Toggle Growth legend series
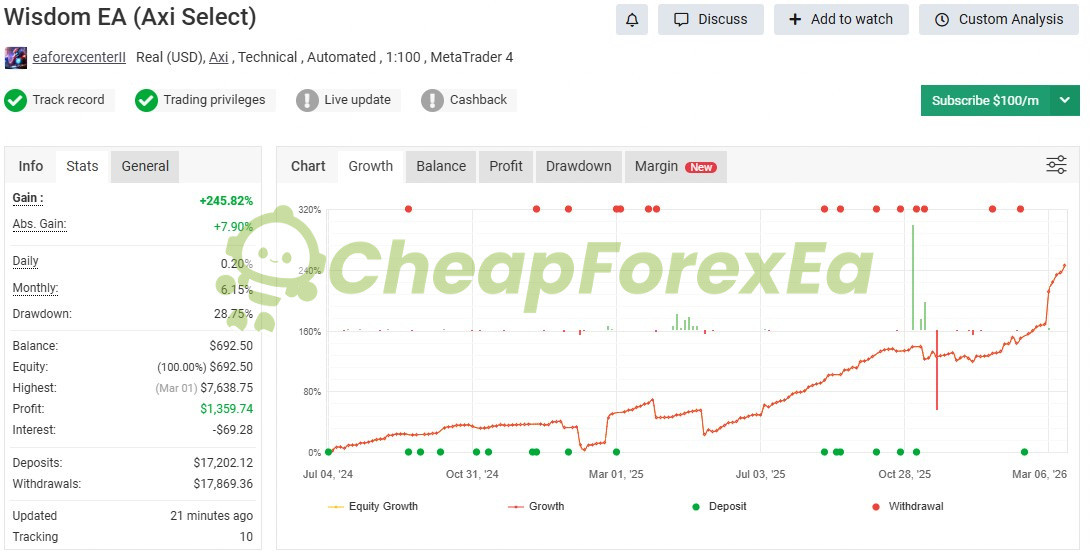The height and width of the screenshot is (551, 1089). pos(535,507)
